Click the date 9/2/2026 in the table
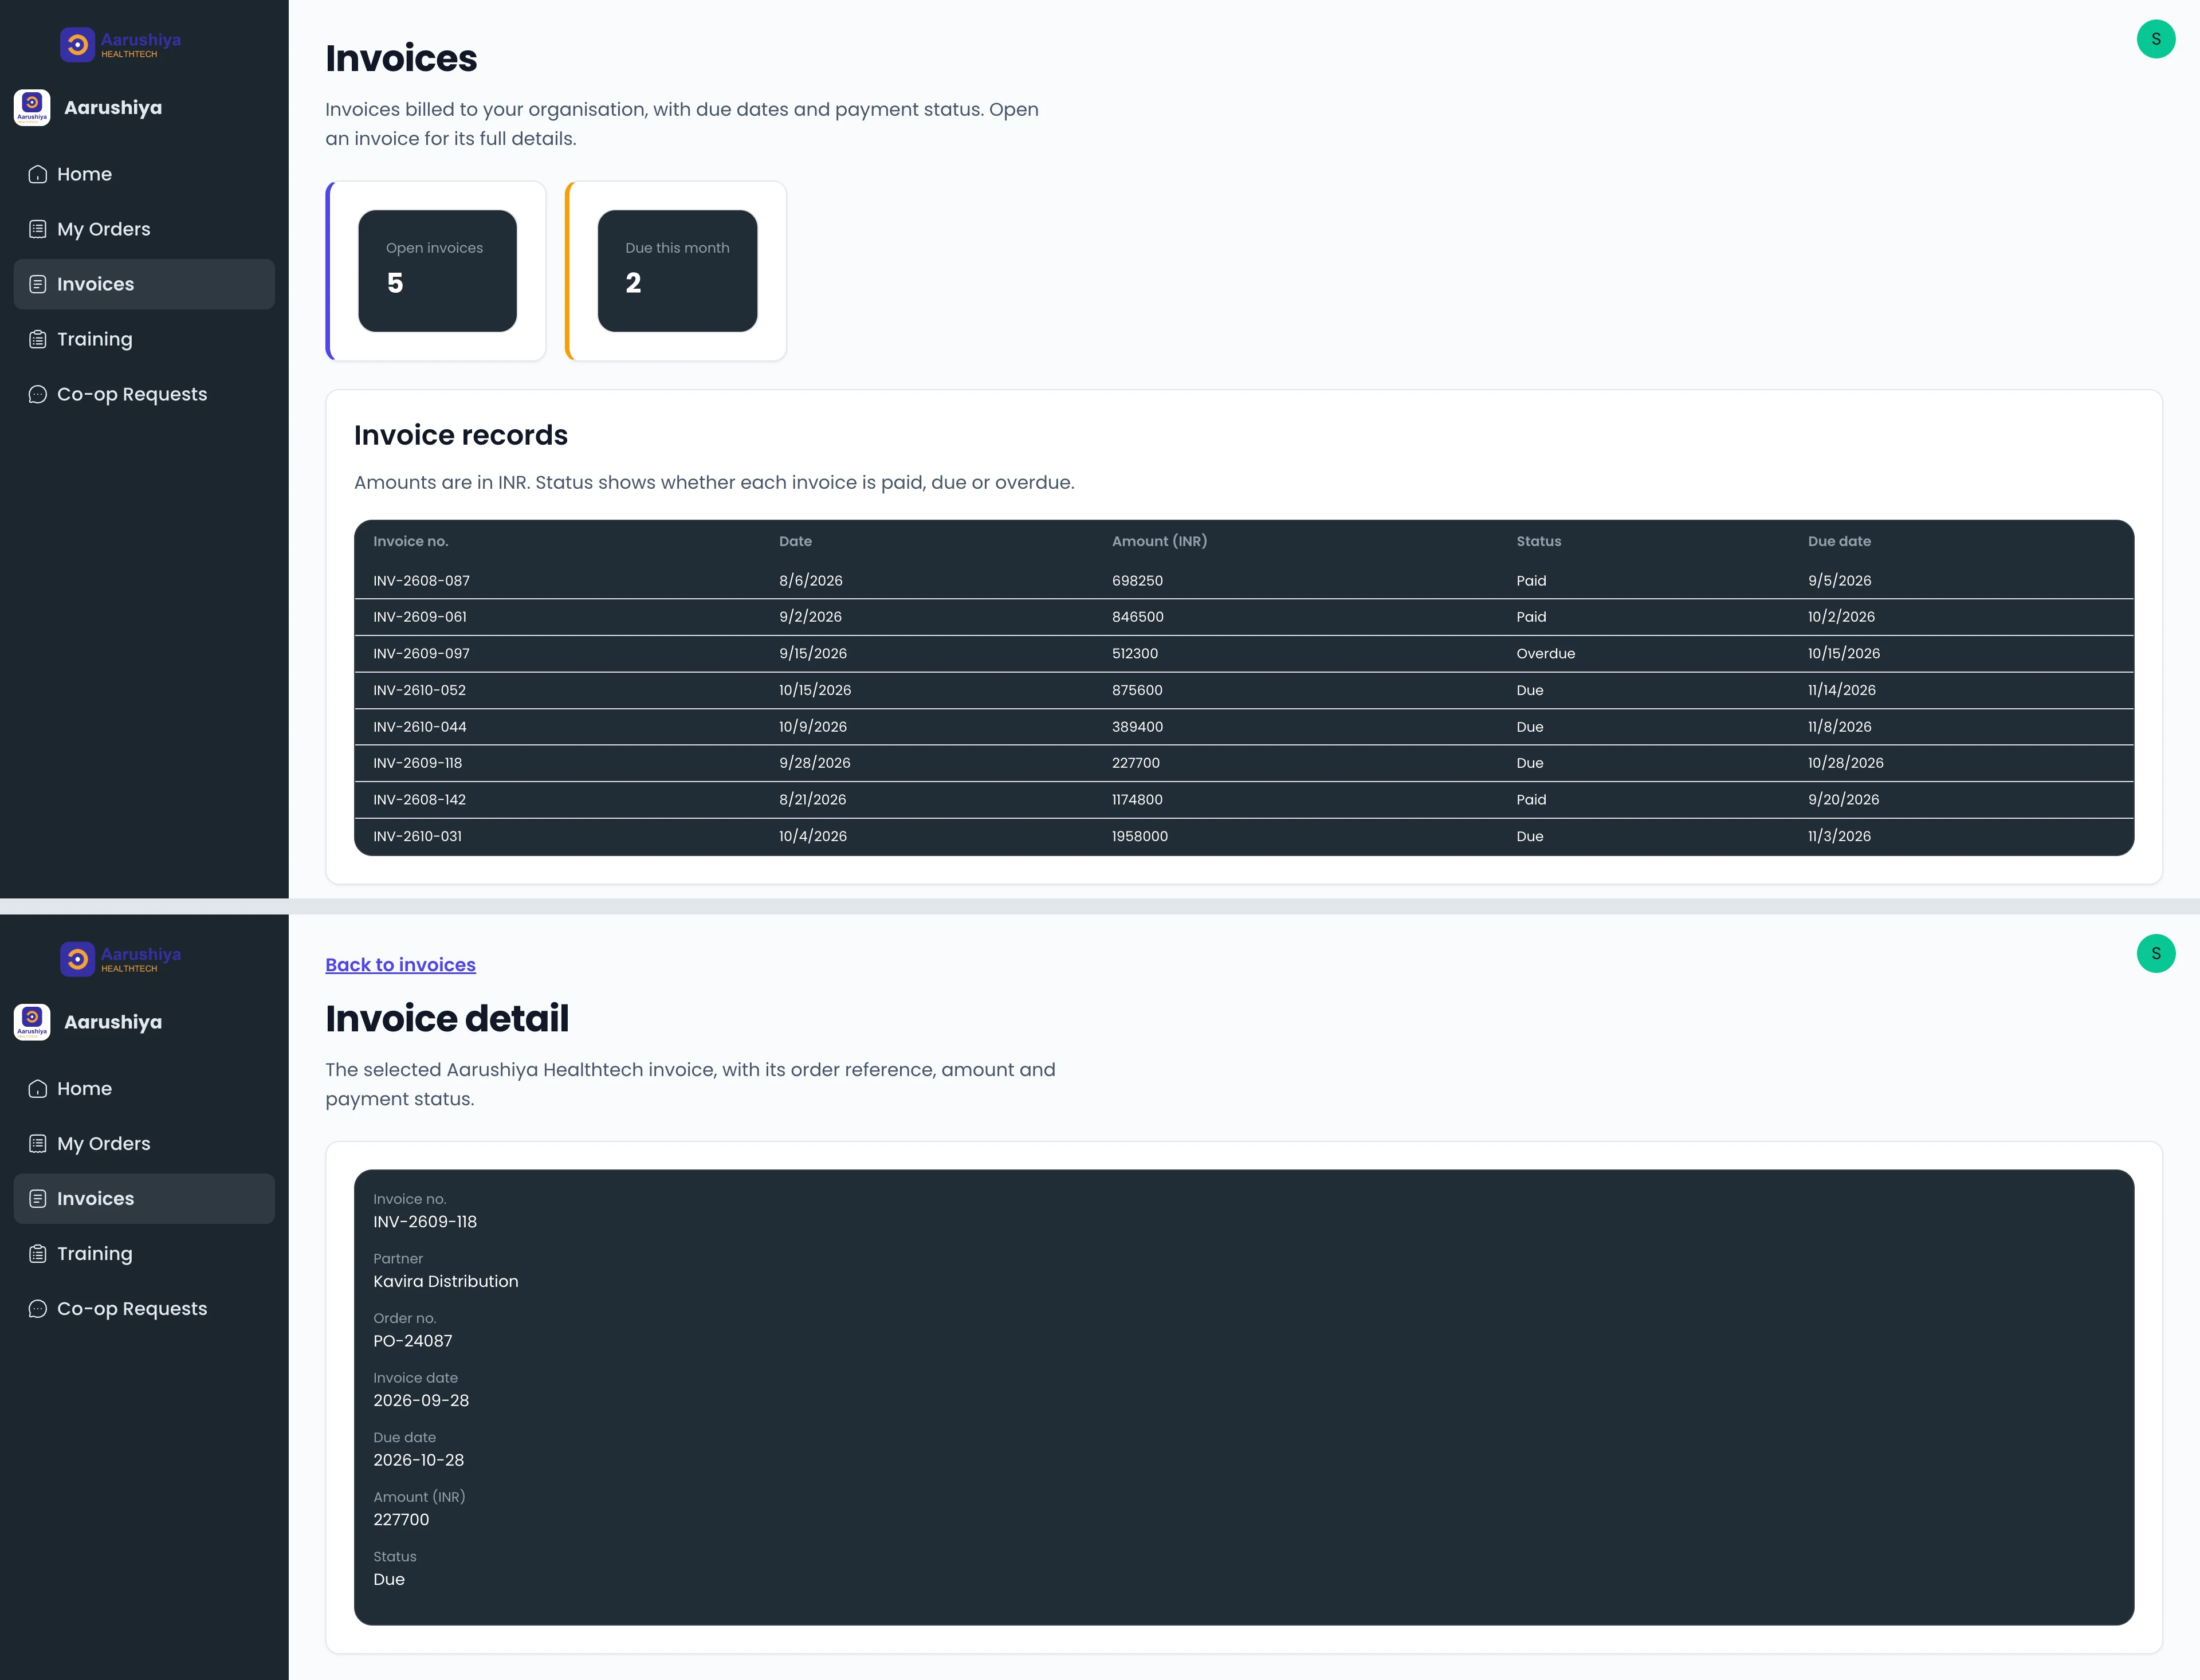 810,617
